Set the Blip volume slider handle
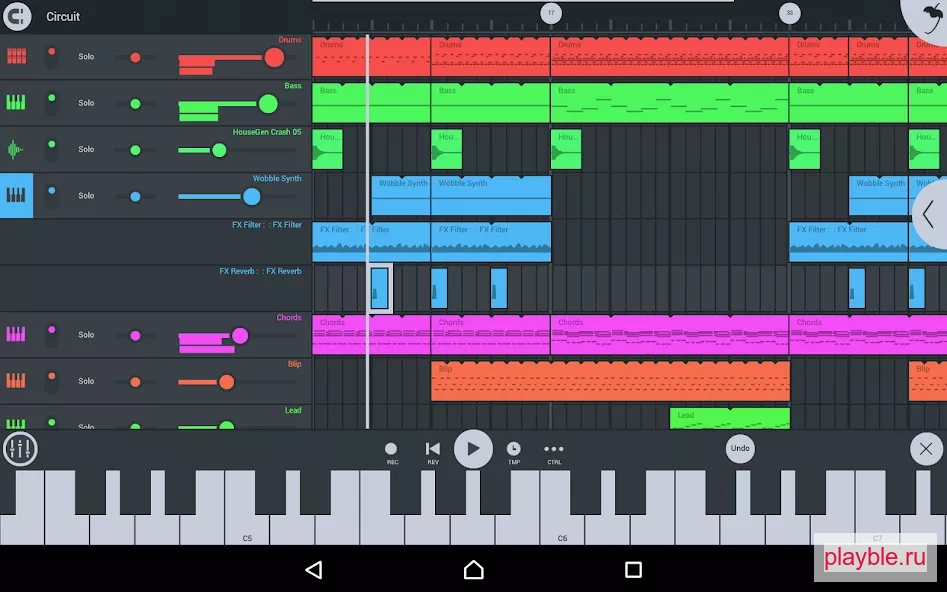Viewport: 947px width, 592px height. [x=226, y=382]
